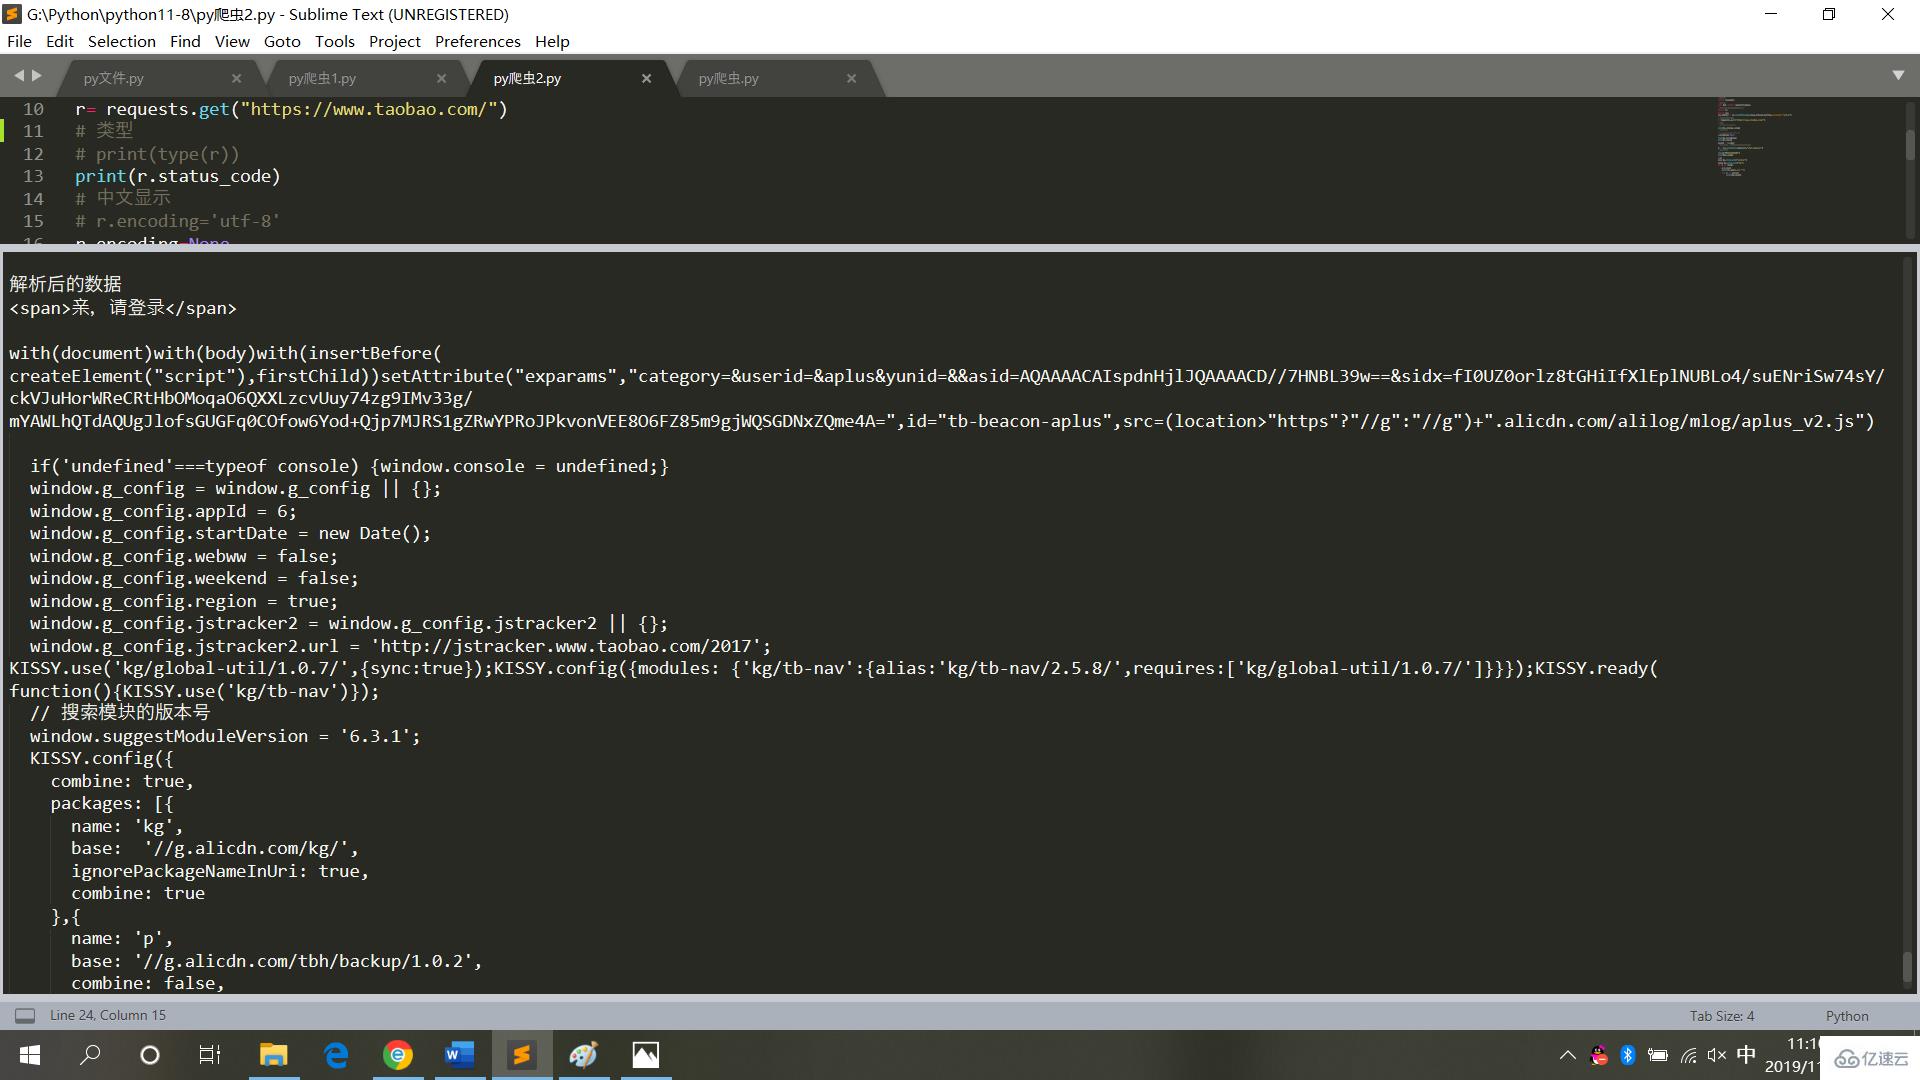
Task: Click the window.g_config.weekend = false line
Action: pos(194,578)
